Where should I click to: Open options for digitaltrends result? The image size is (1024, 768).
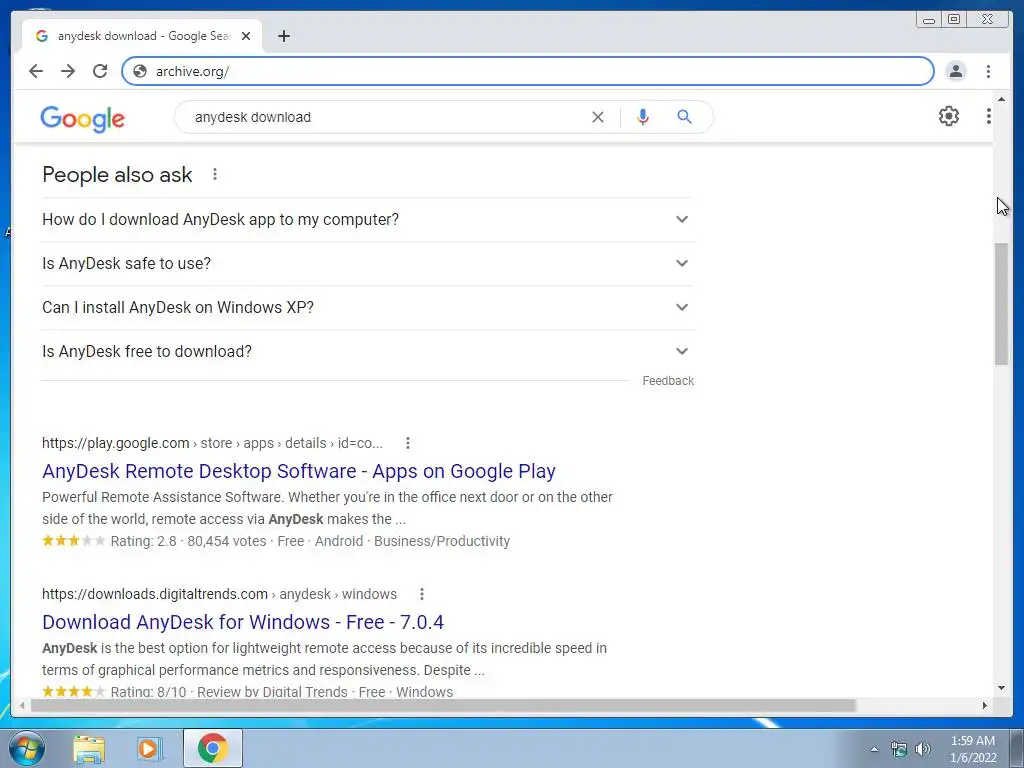click(x=422, y=594)
